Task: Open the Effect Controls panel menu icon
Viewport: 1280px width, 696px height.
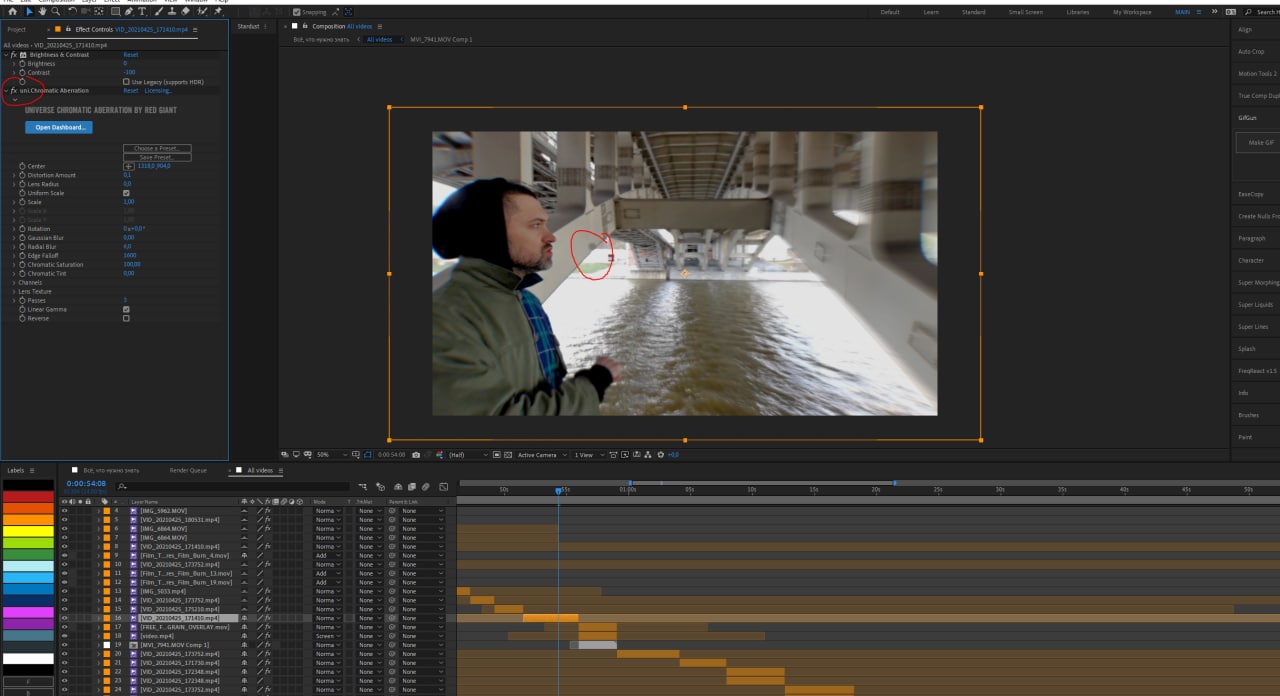Action: click(x=195, y=29)
